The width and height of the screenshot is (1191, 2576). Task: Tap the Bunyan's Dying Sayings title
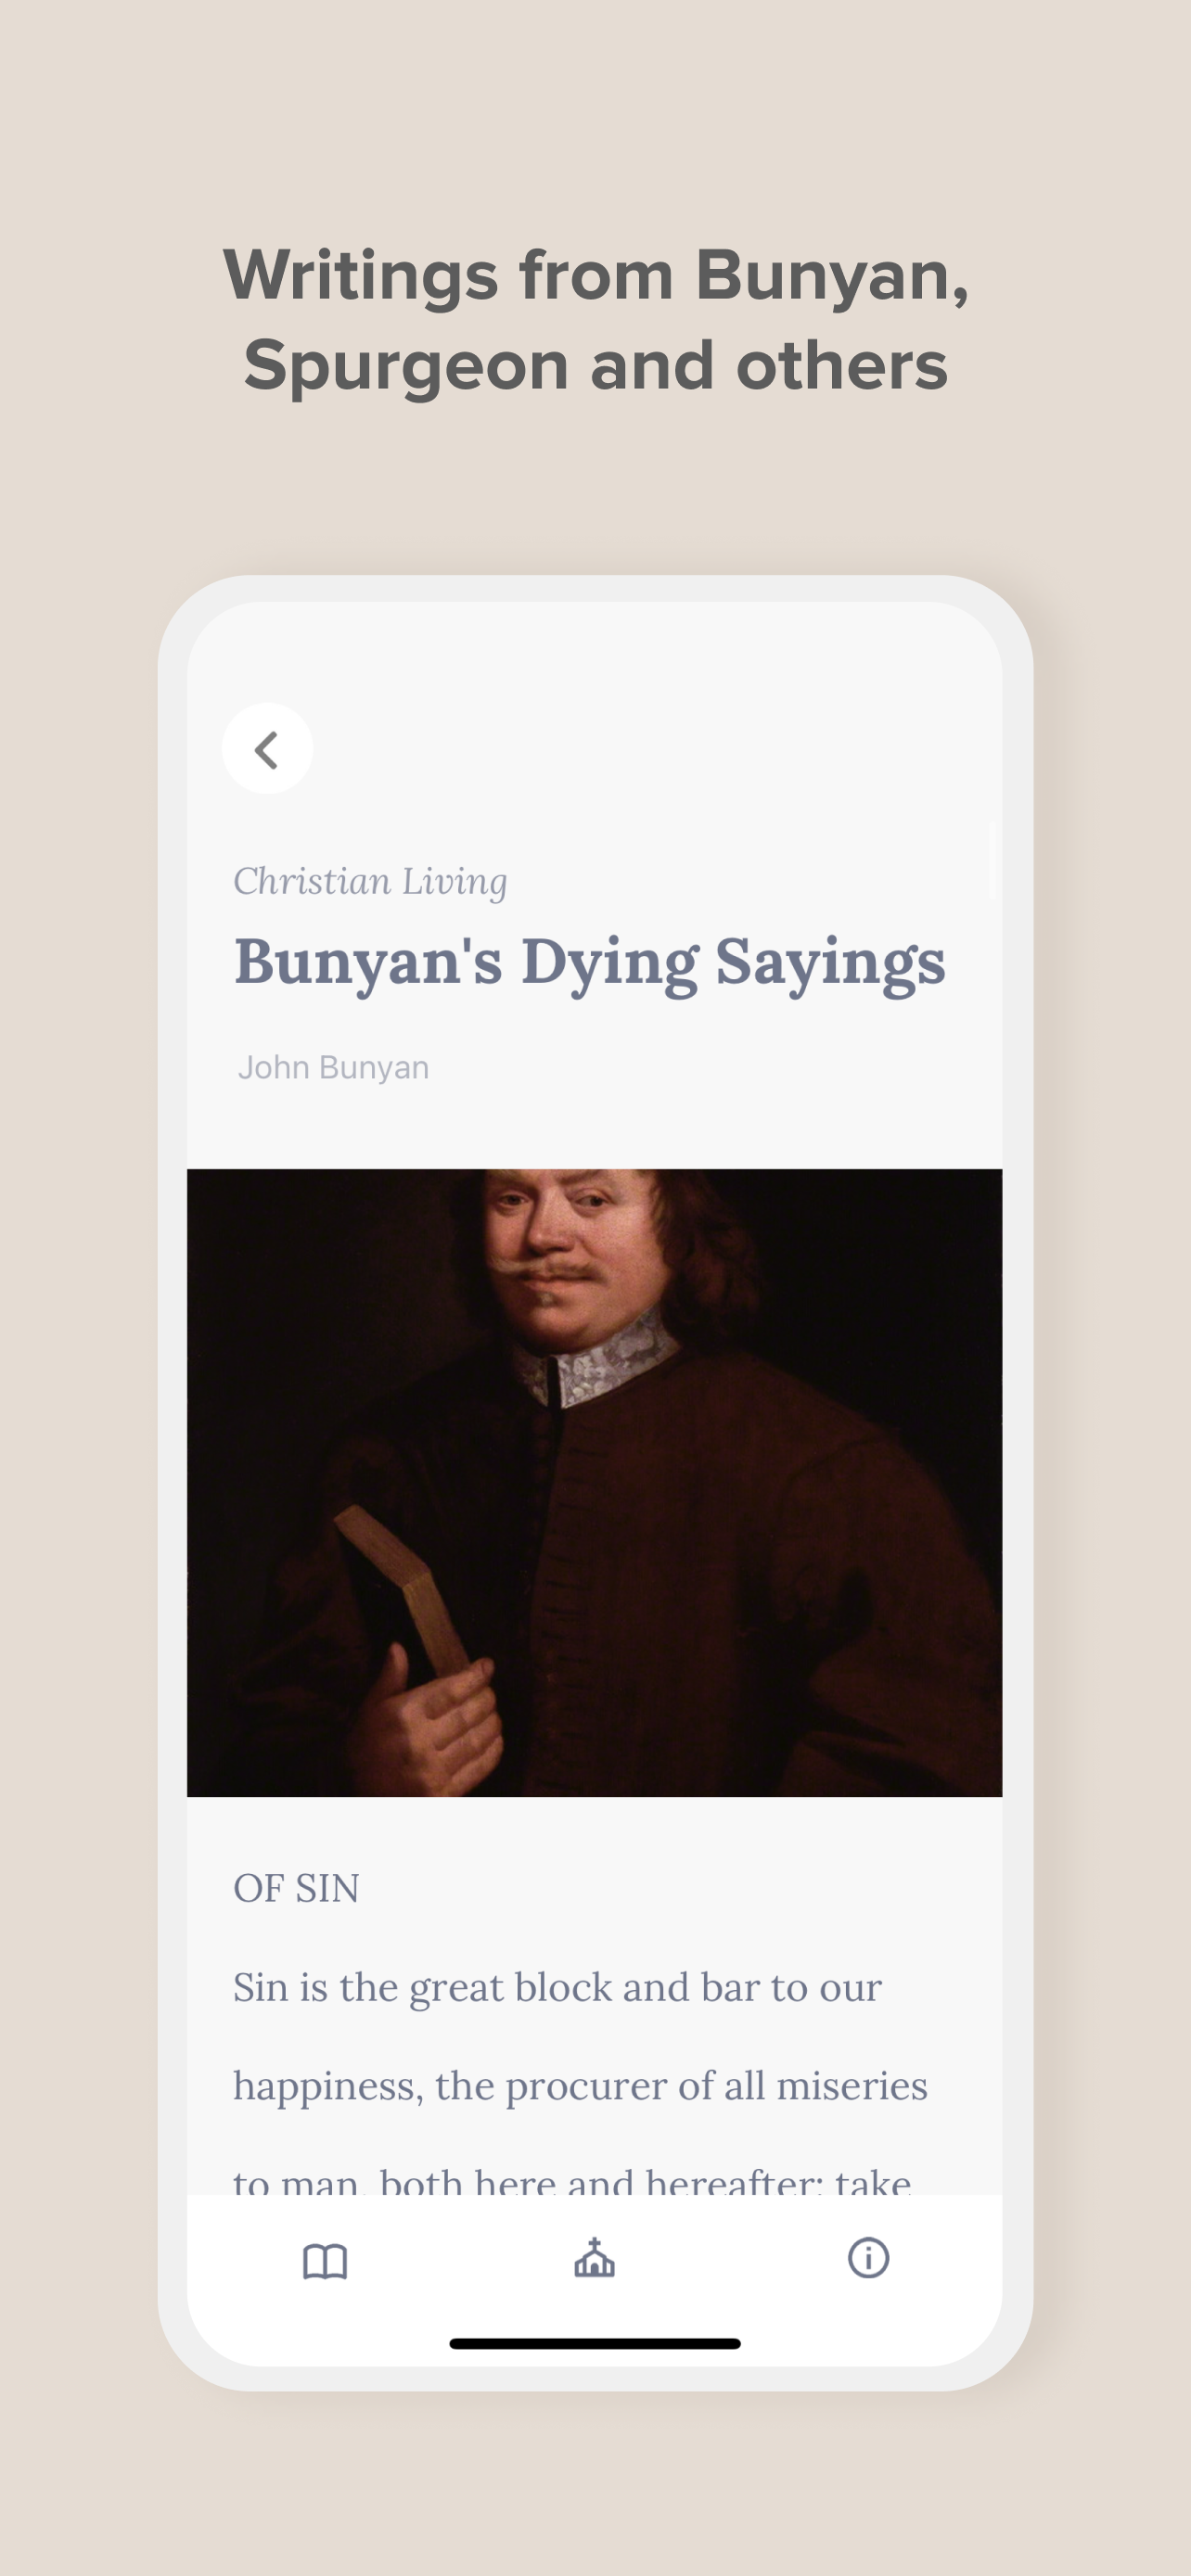tap(589, 963)
